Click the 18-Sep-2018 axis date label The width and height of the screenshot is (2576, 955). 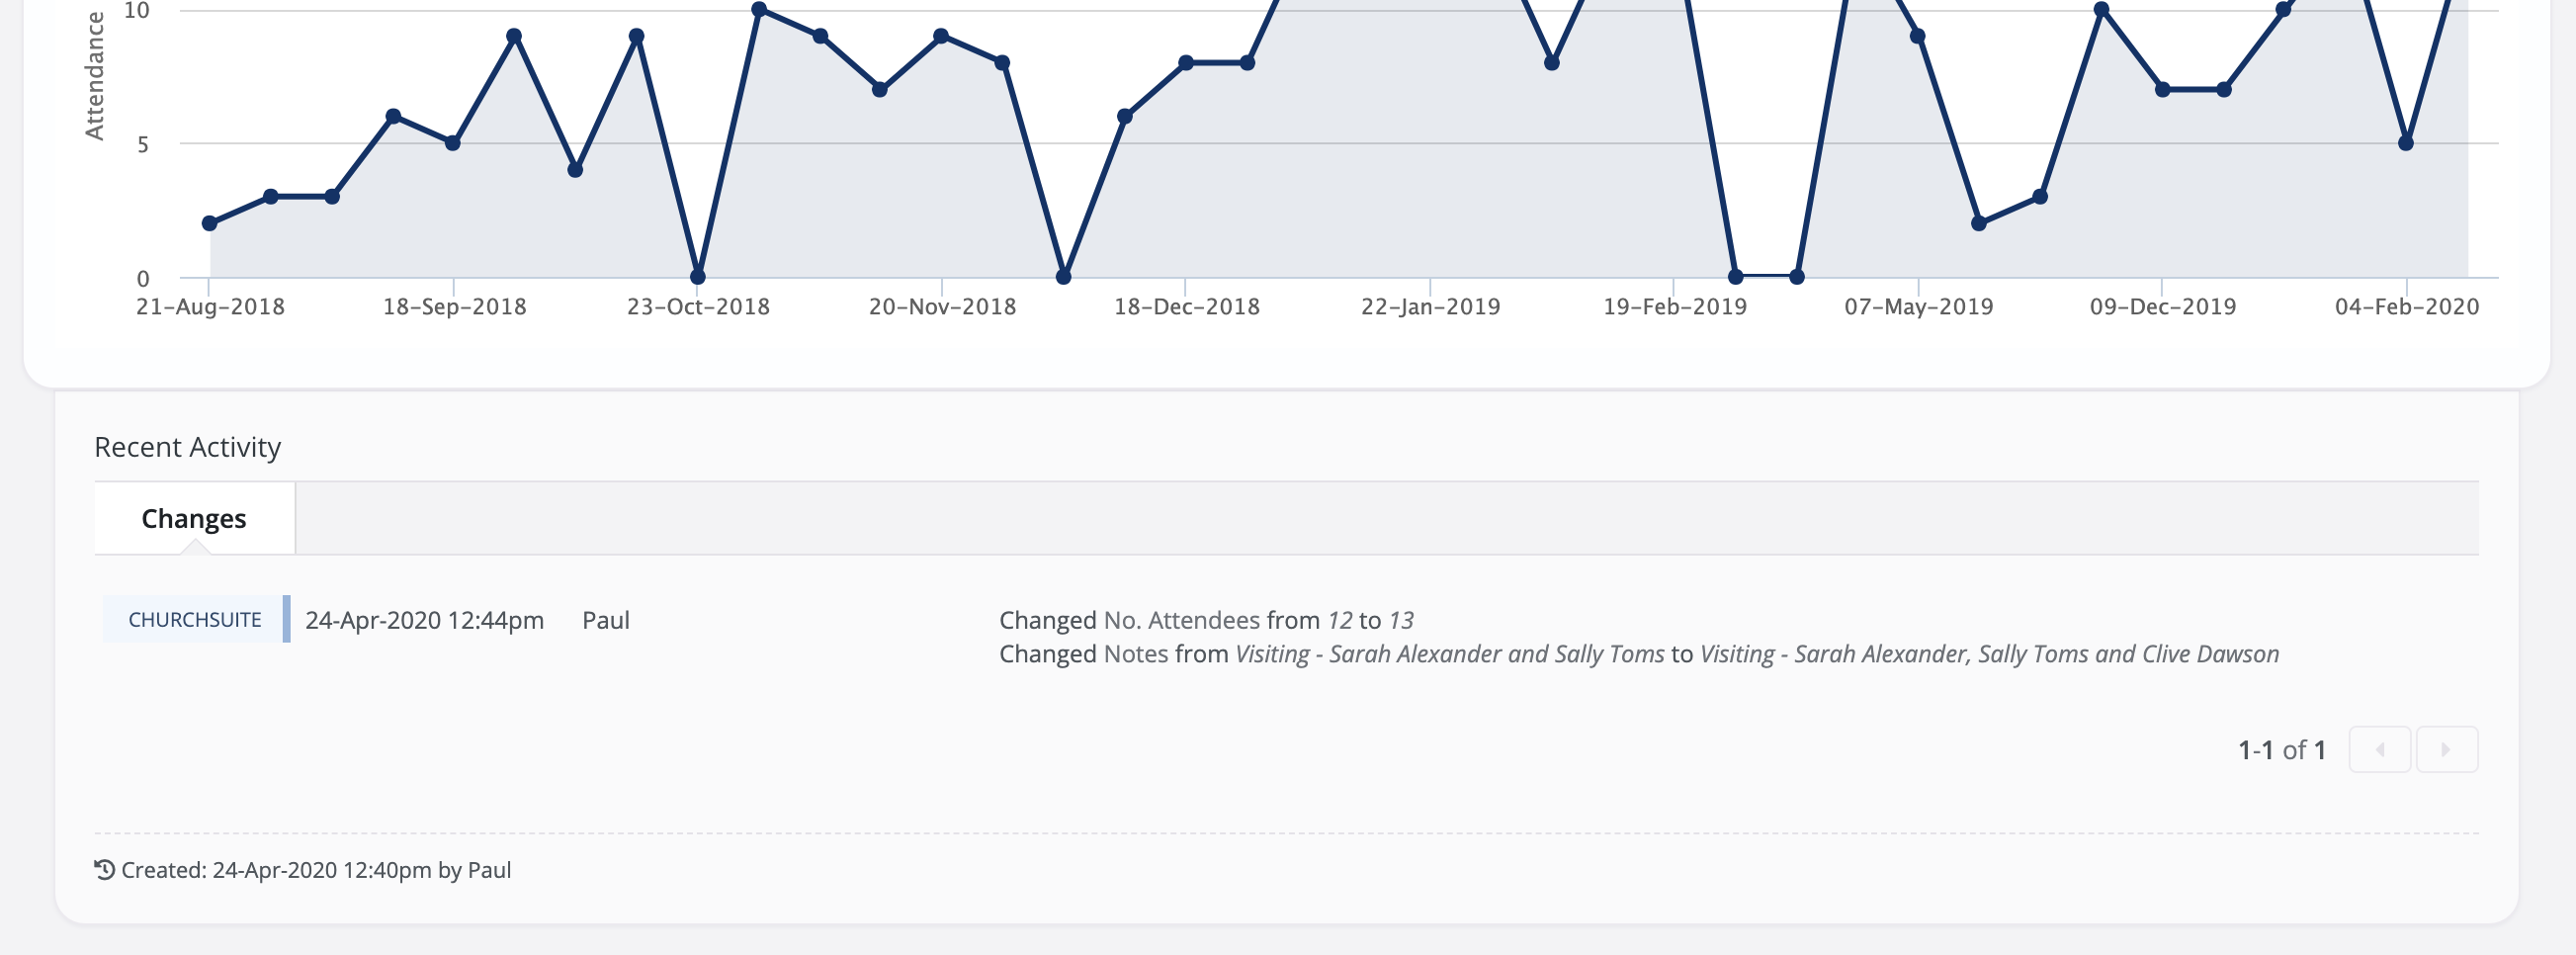coord(454,306)
